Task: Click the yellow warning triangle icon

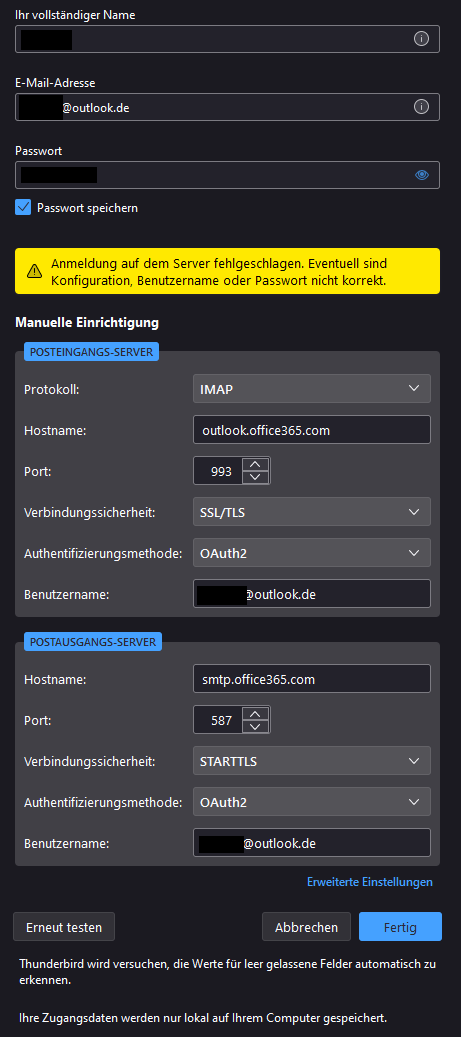Action: tap(34, 271)
